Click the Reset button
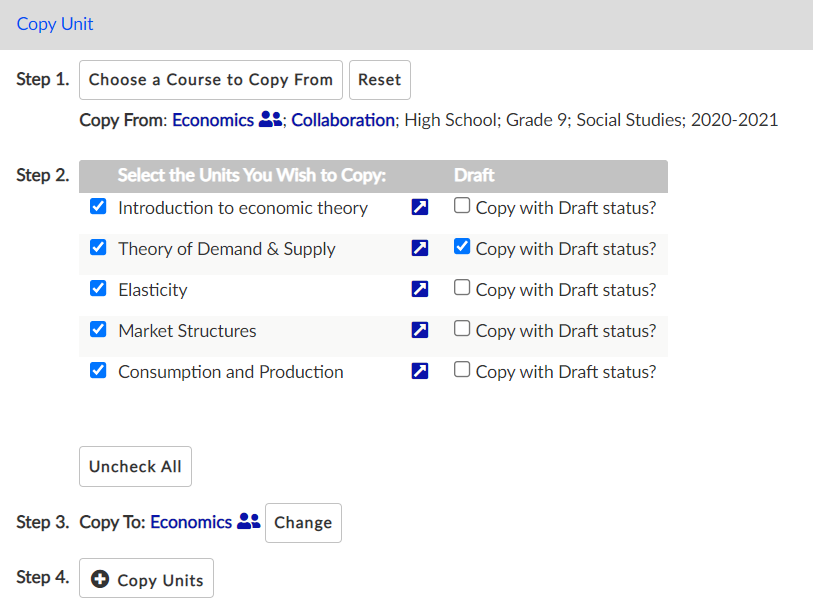The width and height of the screenshot is (813, 604). point(380,80)
